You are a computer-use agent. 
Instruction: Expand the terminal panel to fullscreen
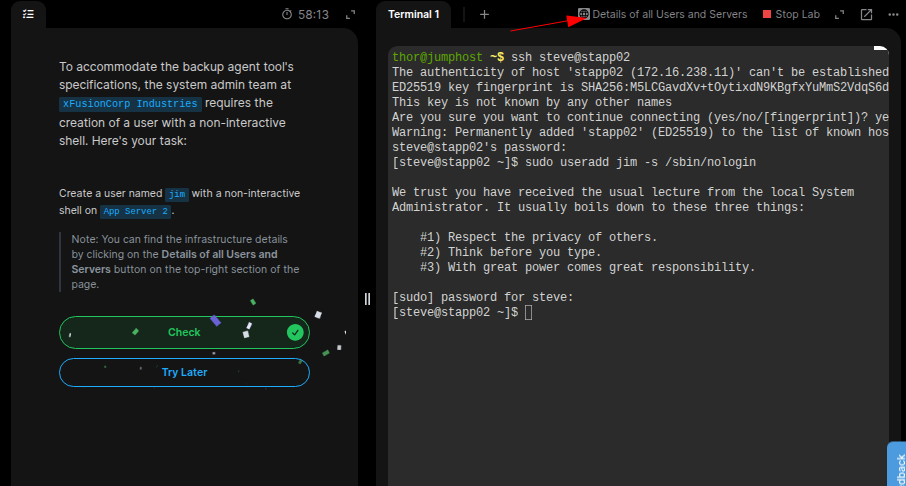click(840, 15)
